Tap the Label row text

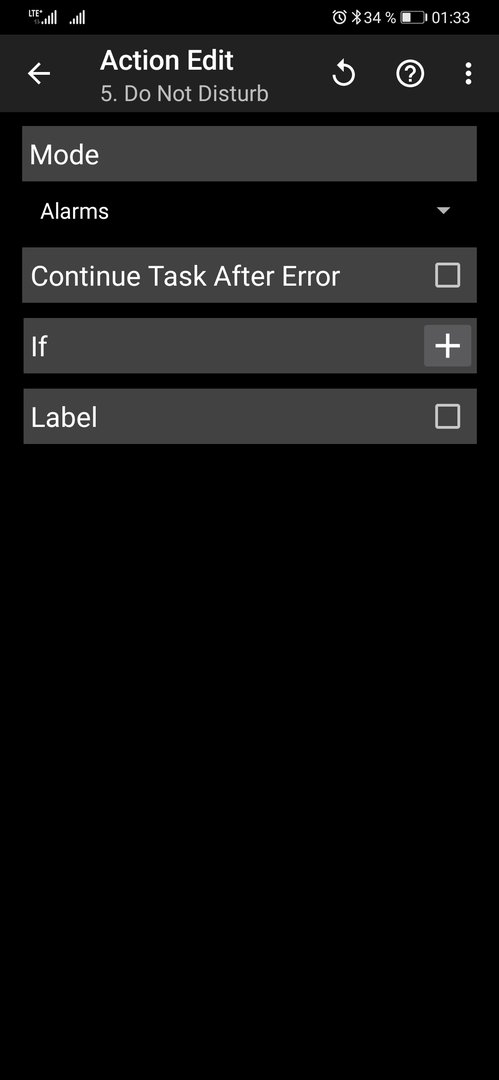point(64,417)
